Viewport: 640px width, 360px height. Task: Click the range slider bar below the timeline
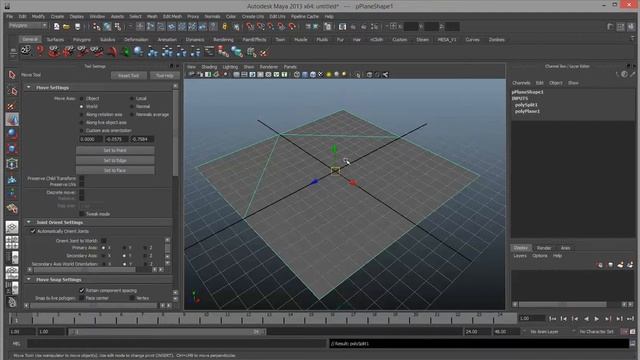(167, 332)
